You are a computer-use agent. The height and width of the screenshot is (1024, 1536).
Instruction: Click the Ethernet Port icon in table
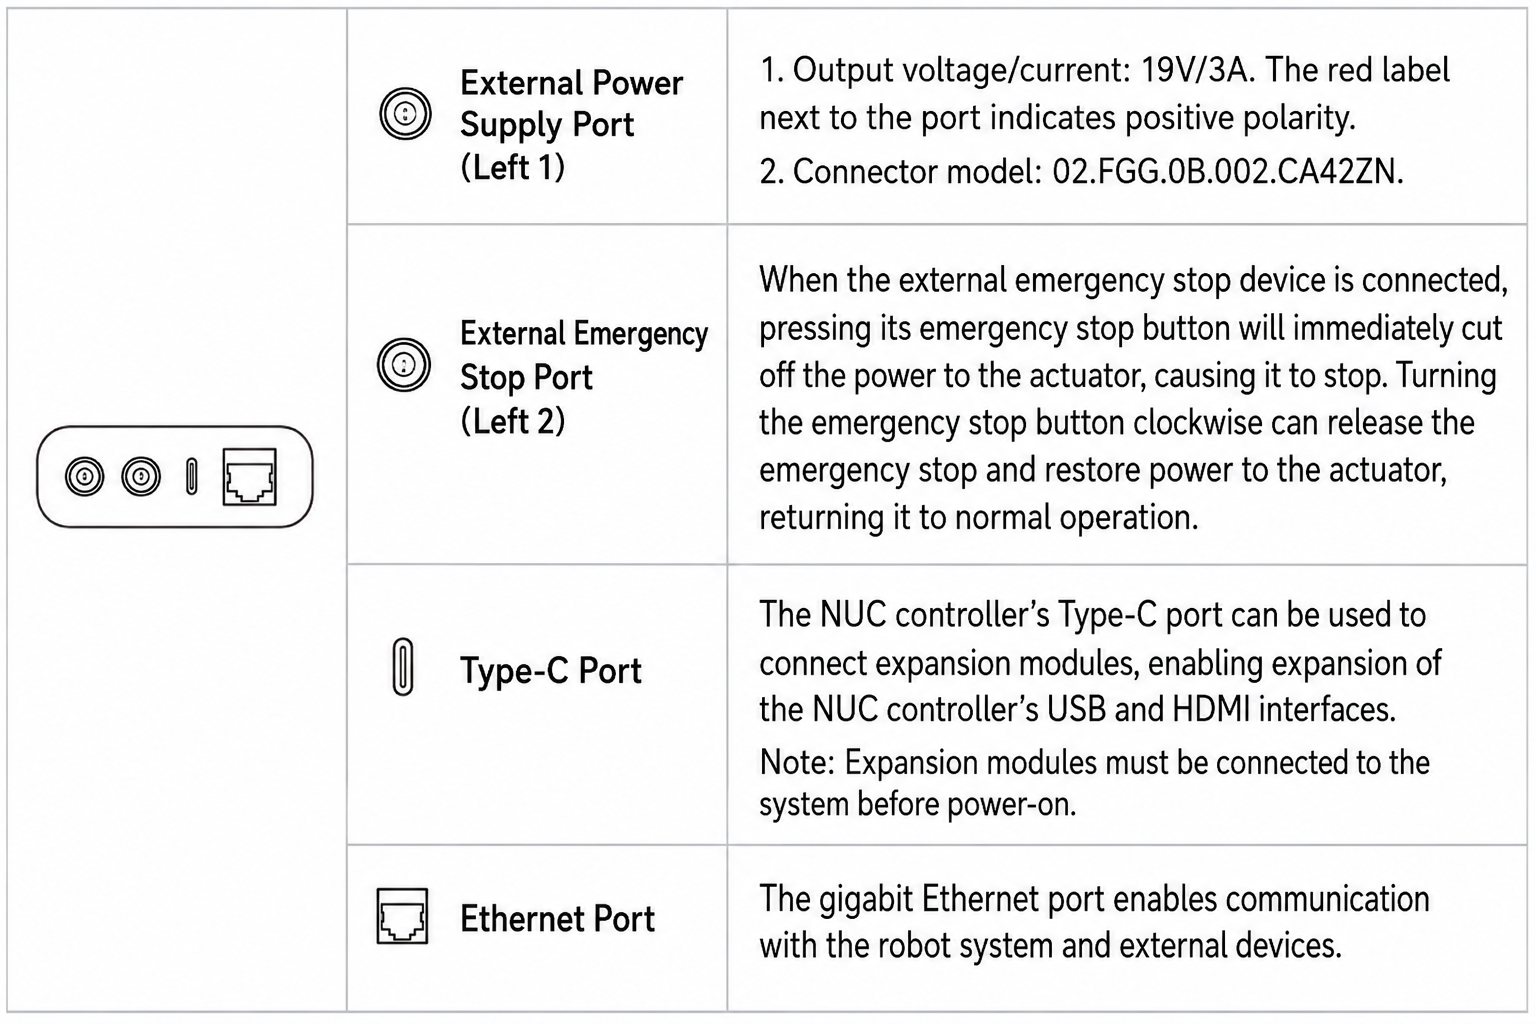click(x=402, y=916)
